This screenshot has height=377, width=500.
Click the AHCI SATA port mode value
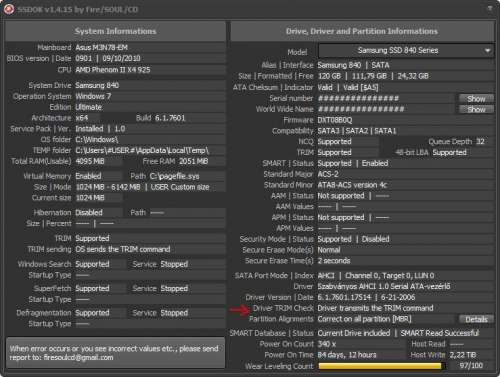pos(326,276)
